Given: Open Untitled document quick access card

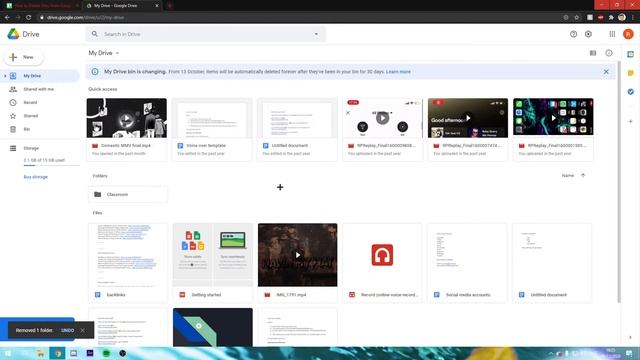Looking at the screenshot, I should (298, 129).
